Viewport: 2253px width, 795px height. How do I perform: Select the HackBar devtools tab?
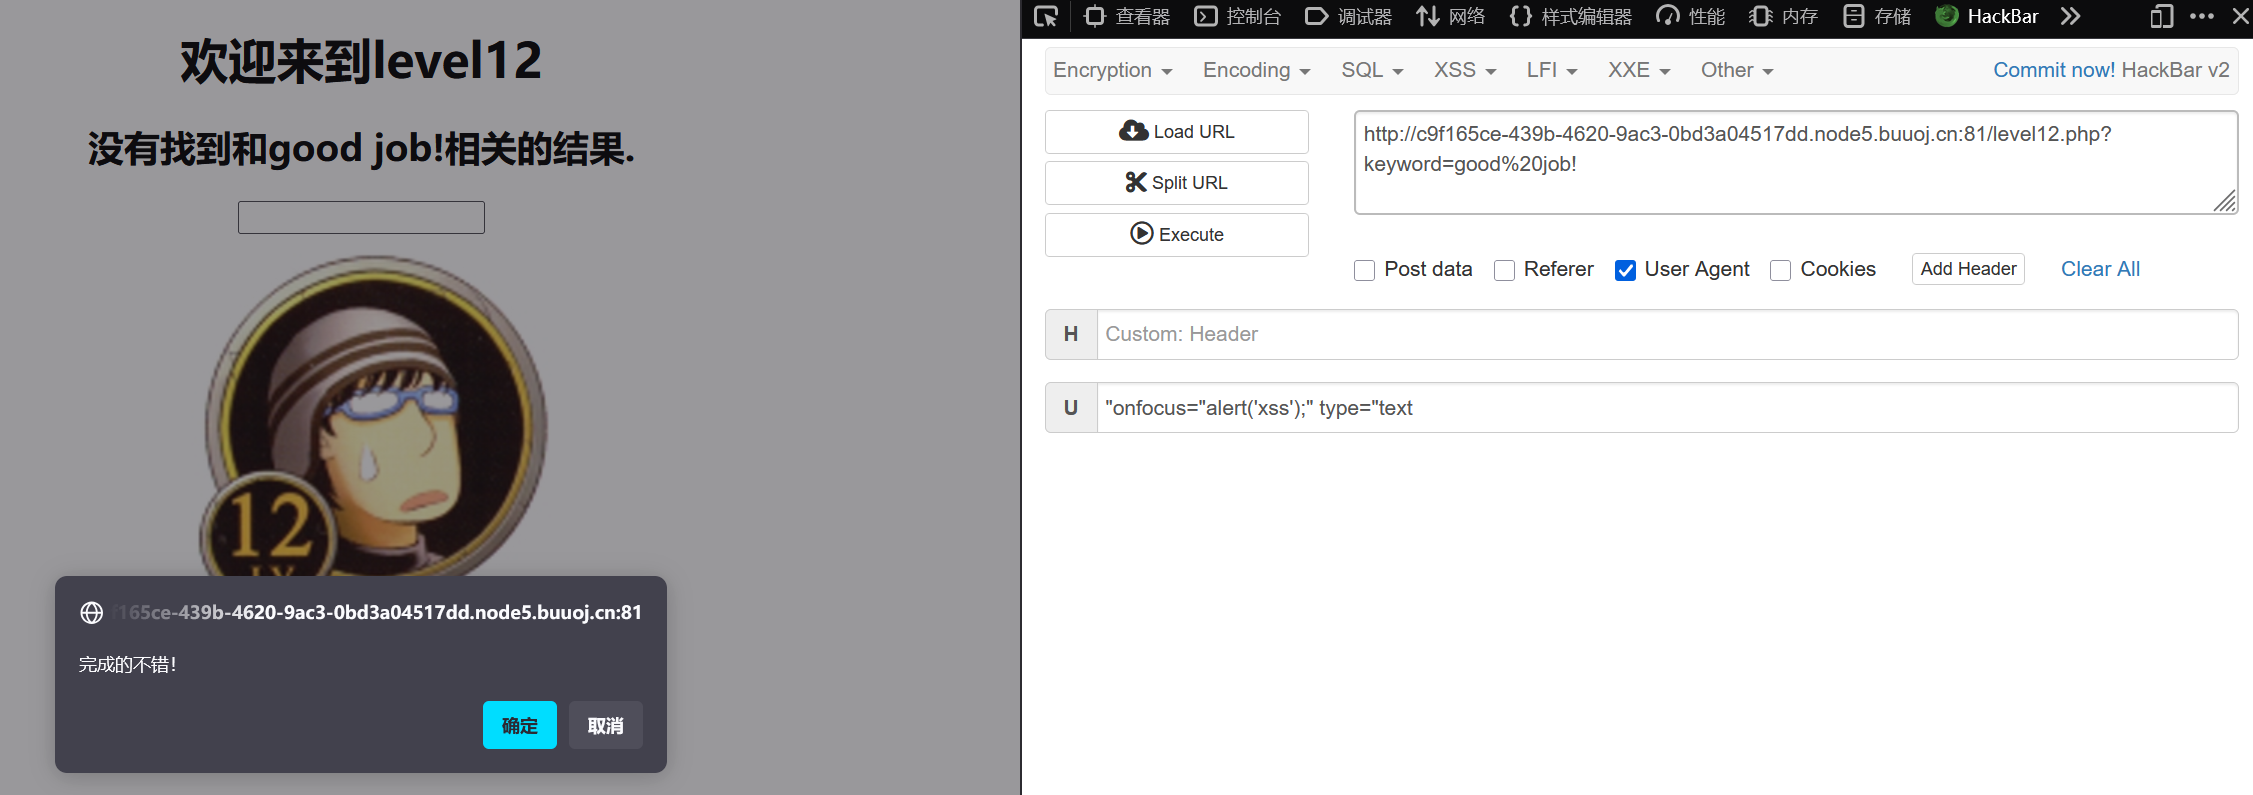pos(1987,17)
